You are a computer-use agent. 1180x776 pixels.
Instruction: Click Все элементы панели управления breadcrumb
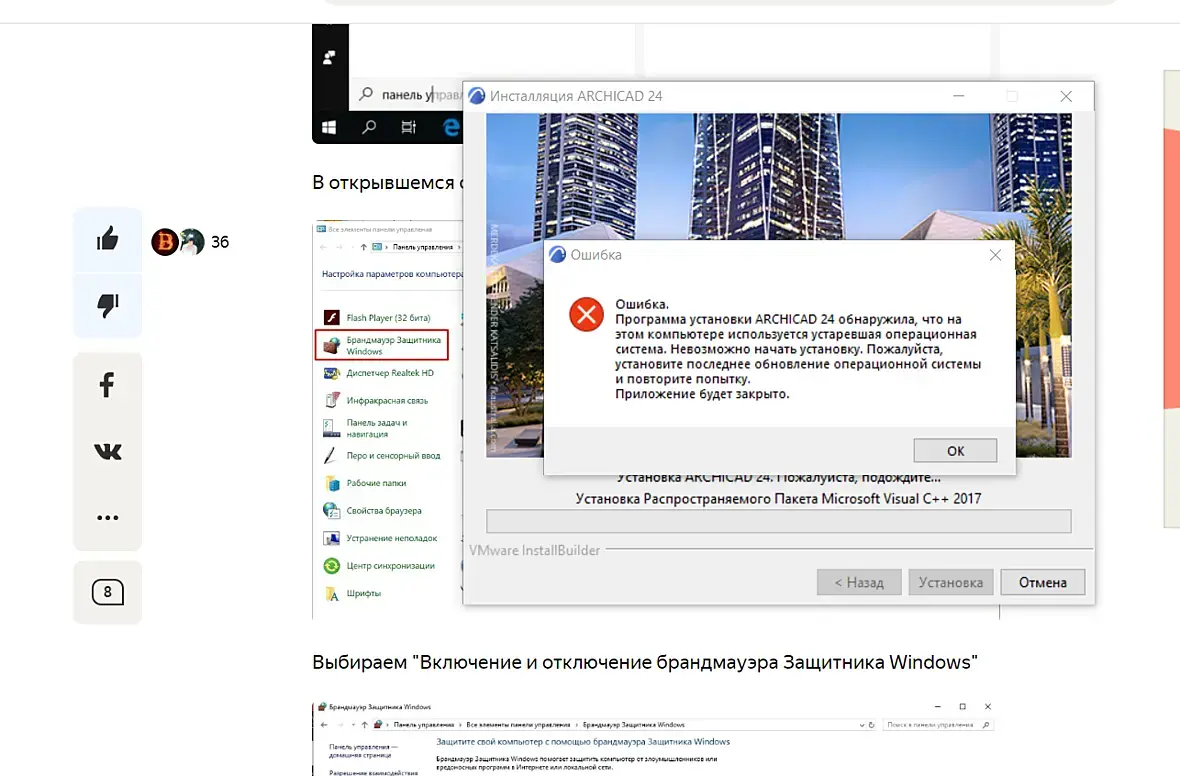518,725
